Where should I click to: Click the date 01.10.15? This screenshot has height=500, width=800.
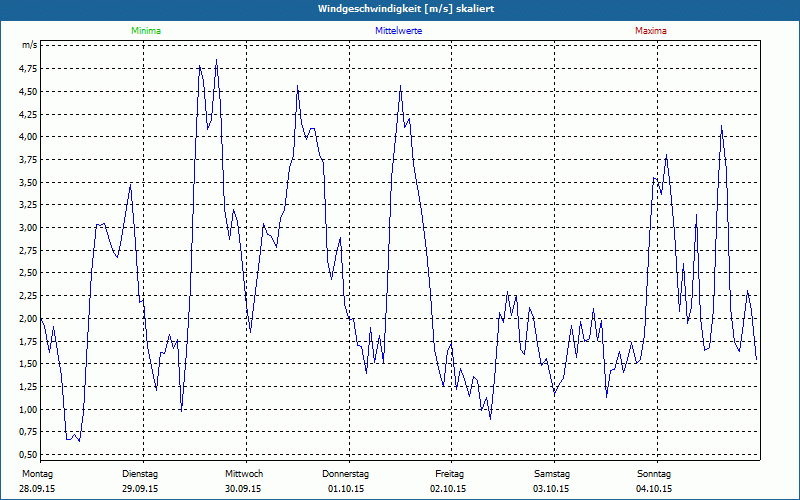pos(346,489)
